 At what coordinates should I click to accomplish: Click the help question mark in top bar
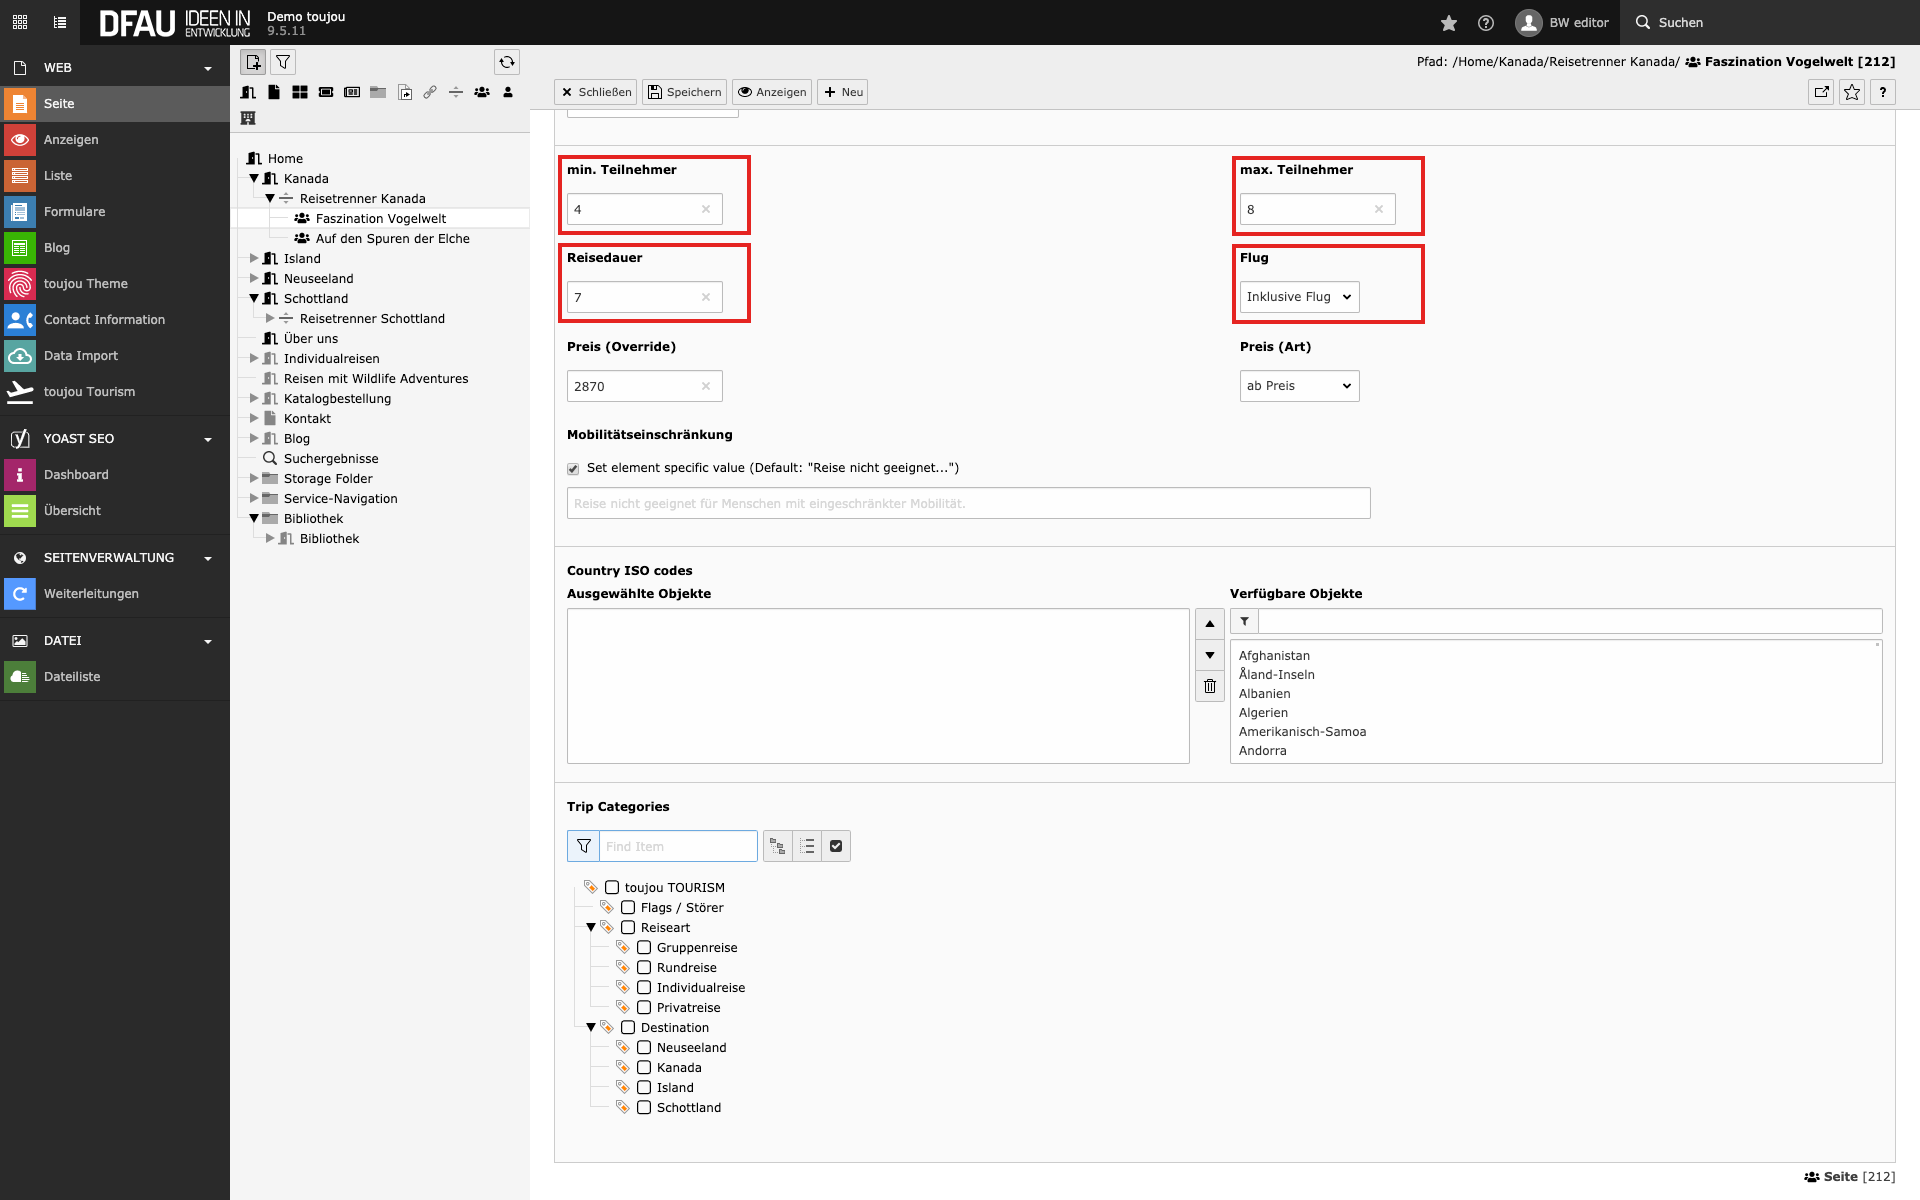tap(1486, 22)
